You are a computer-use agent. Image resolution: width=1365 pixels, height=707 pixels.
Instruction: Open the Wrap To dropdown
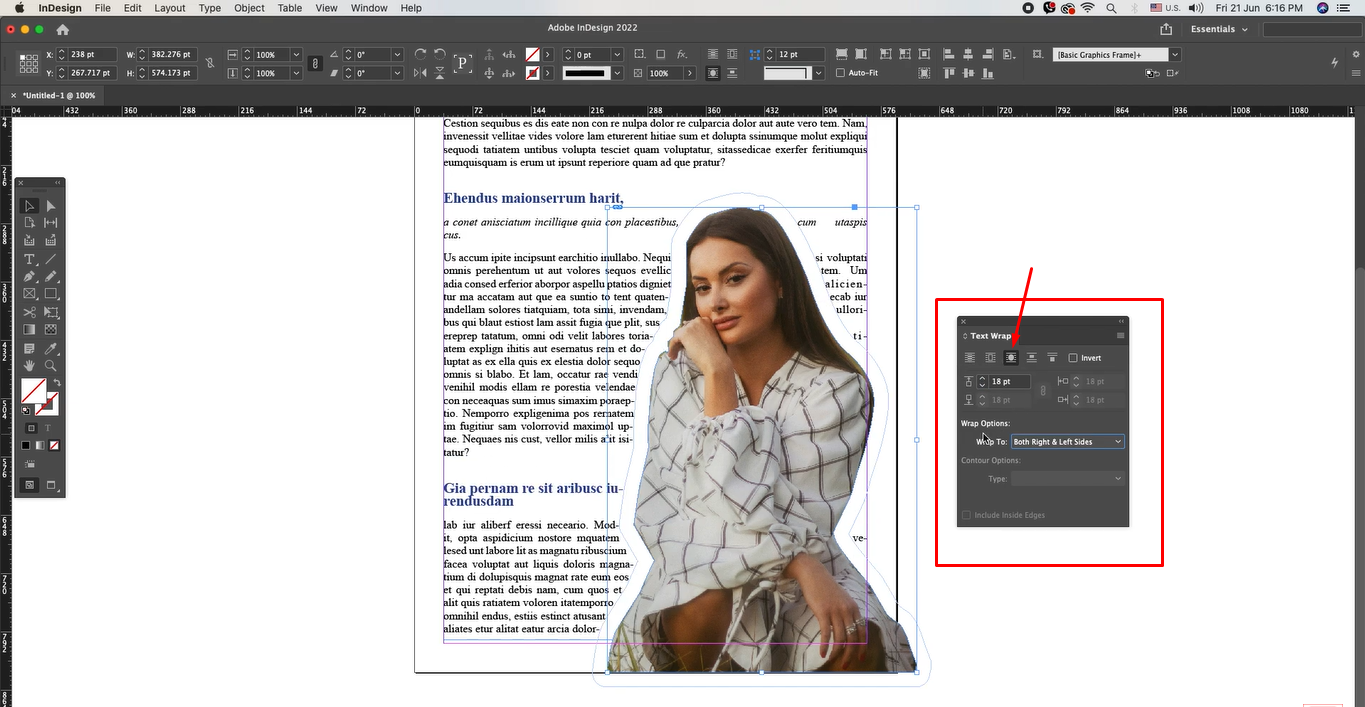pos(1067,441)
